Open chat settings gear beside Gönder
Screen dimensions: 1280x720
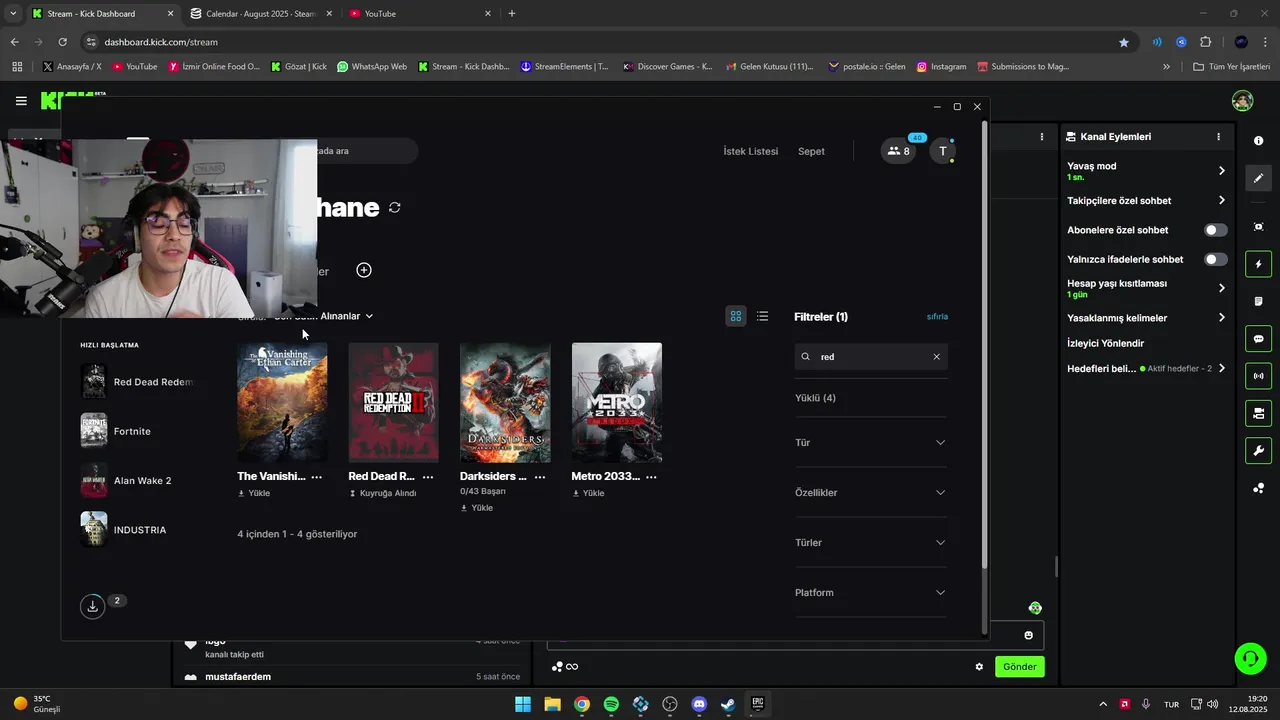pyautogui.click(x=979, y=667)
